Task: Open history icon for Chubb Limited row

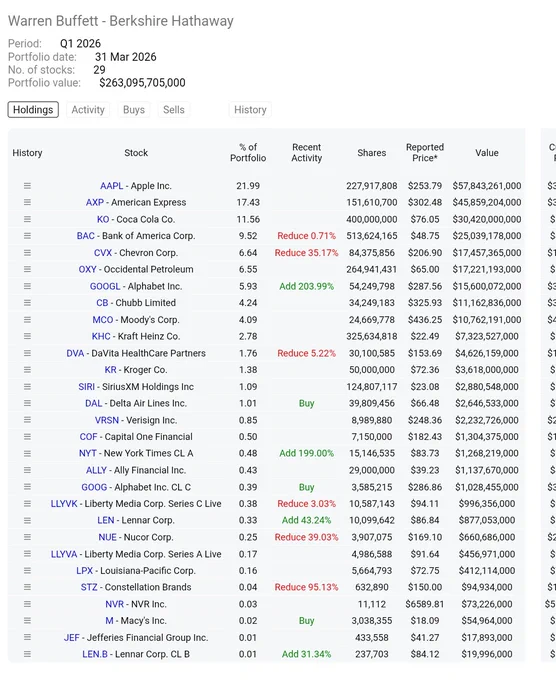Action: point(27,303)
